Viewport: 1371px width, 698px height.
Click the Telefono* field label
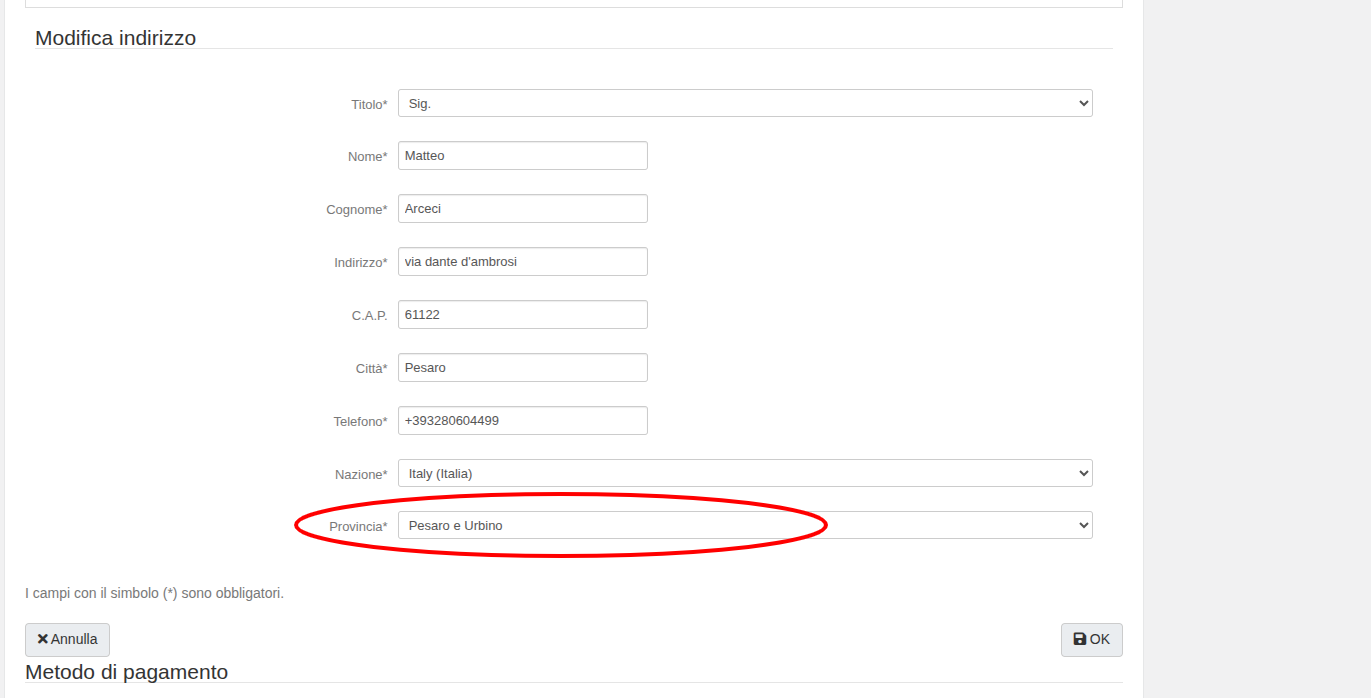[x=359, y=422]
